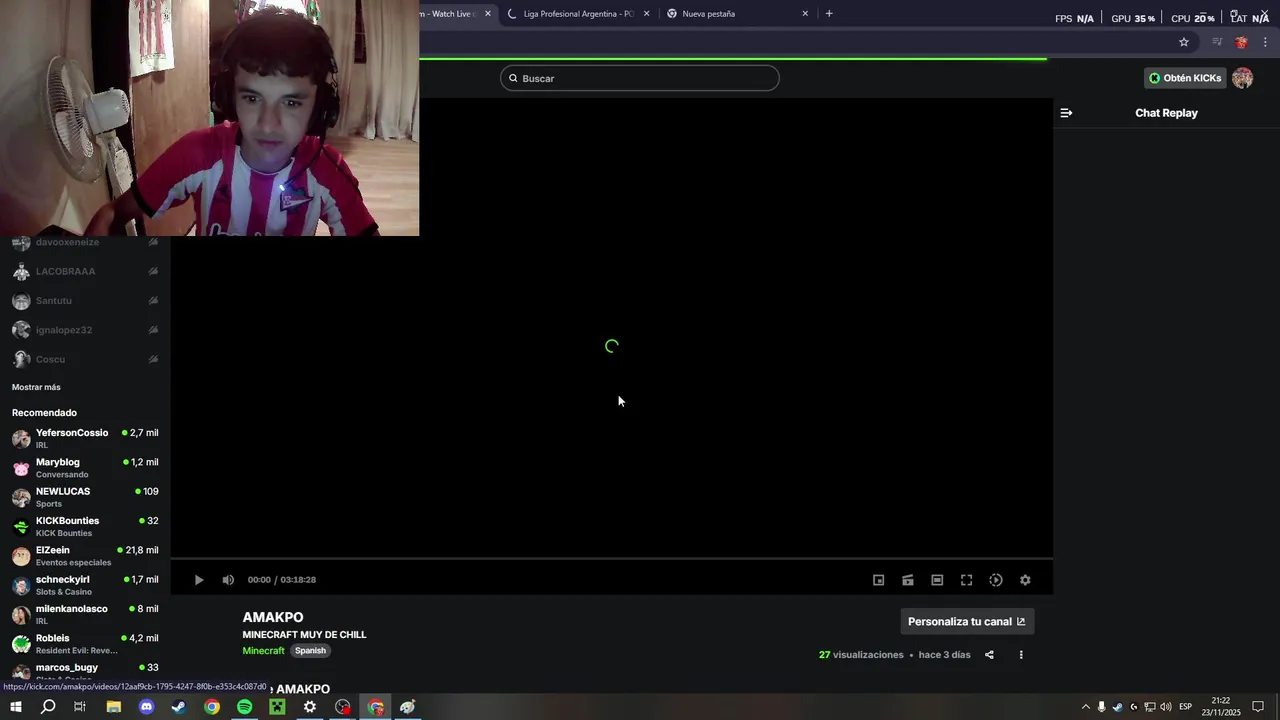The height and width of the screenshot is (720, 1280).
Task: Open the Windows notification center
Action: [1258, 707]
